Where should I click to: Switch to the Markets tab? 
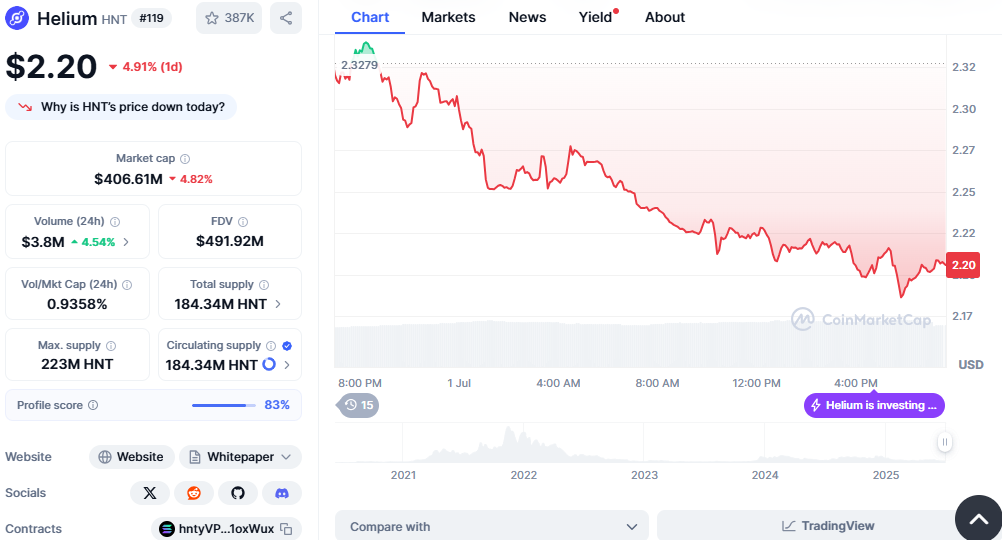click(x=448, y=17)
